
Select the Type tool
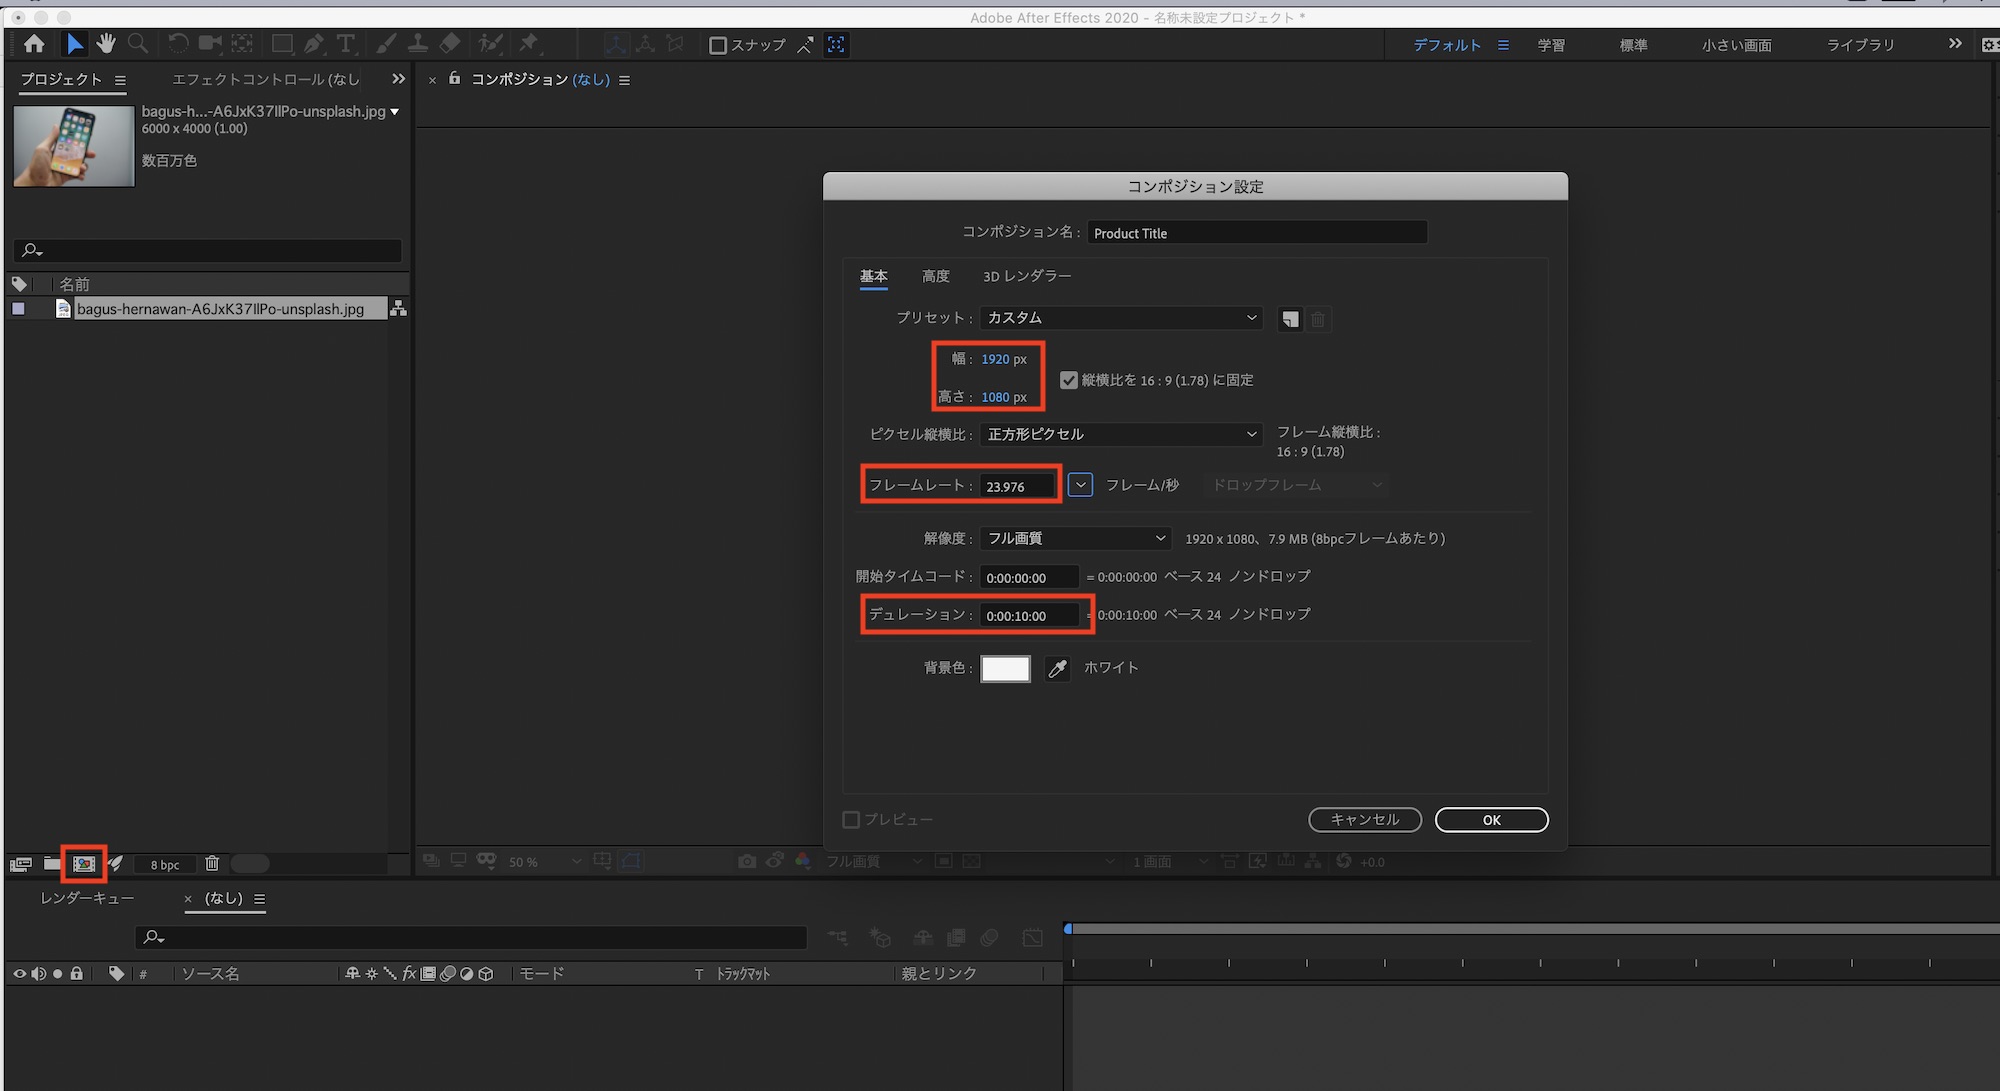click(346, 44)
